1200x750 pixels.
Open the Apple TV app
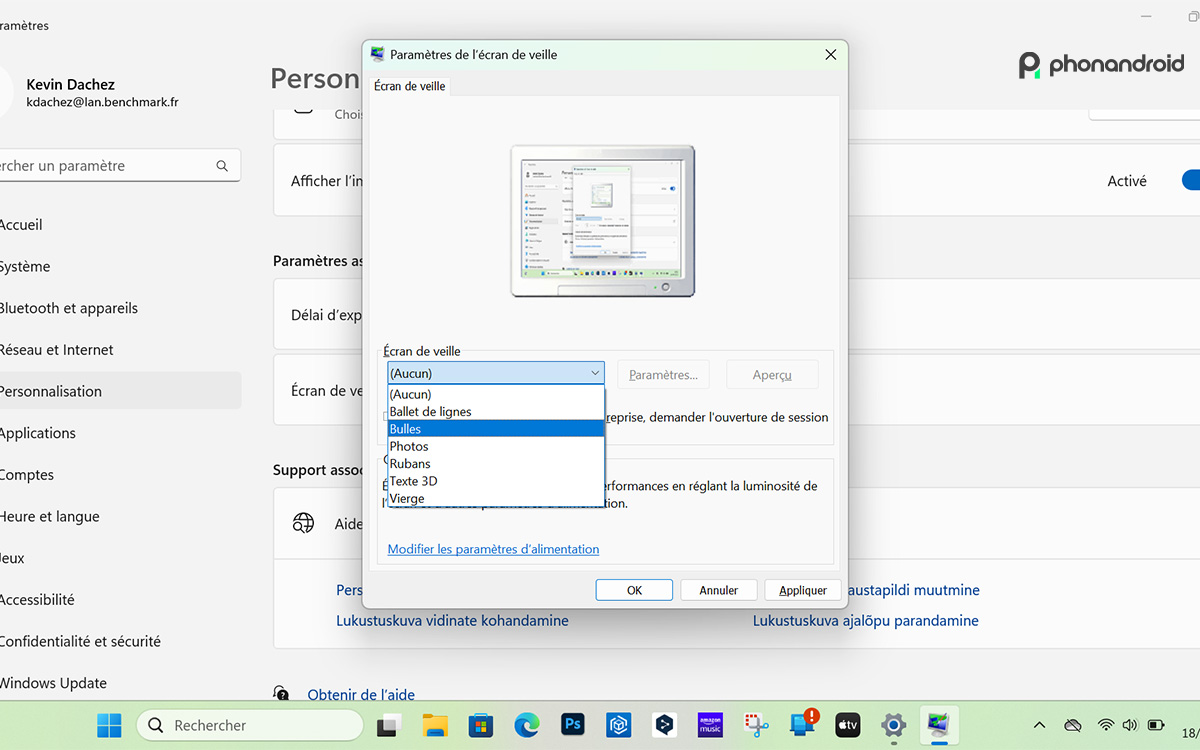click(847, 725)
